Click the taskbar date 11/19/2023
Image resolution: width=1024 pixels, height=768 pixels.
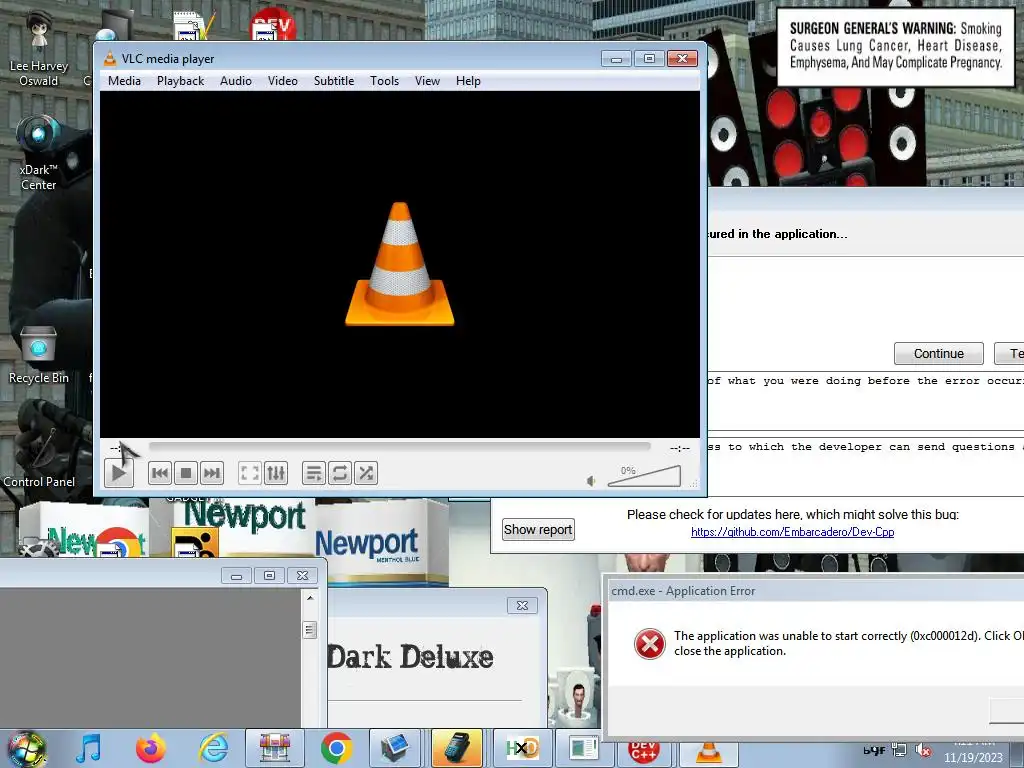pos(973,758)
